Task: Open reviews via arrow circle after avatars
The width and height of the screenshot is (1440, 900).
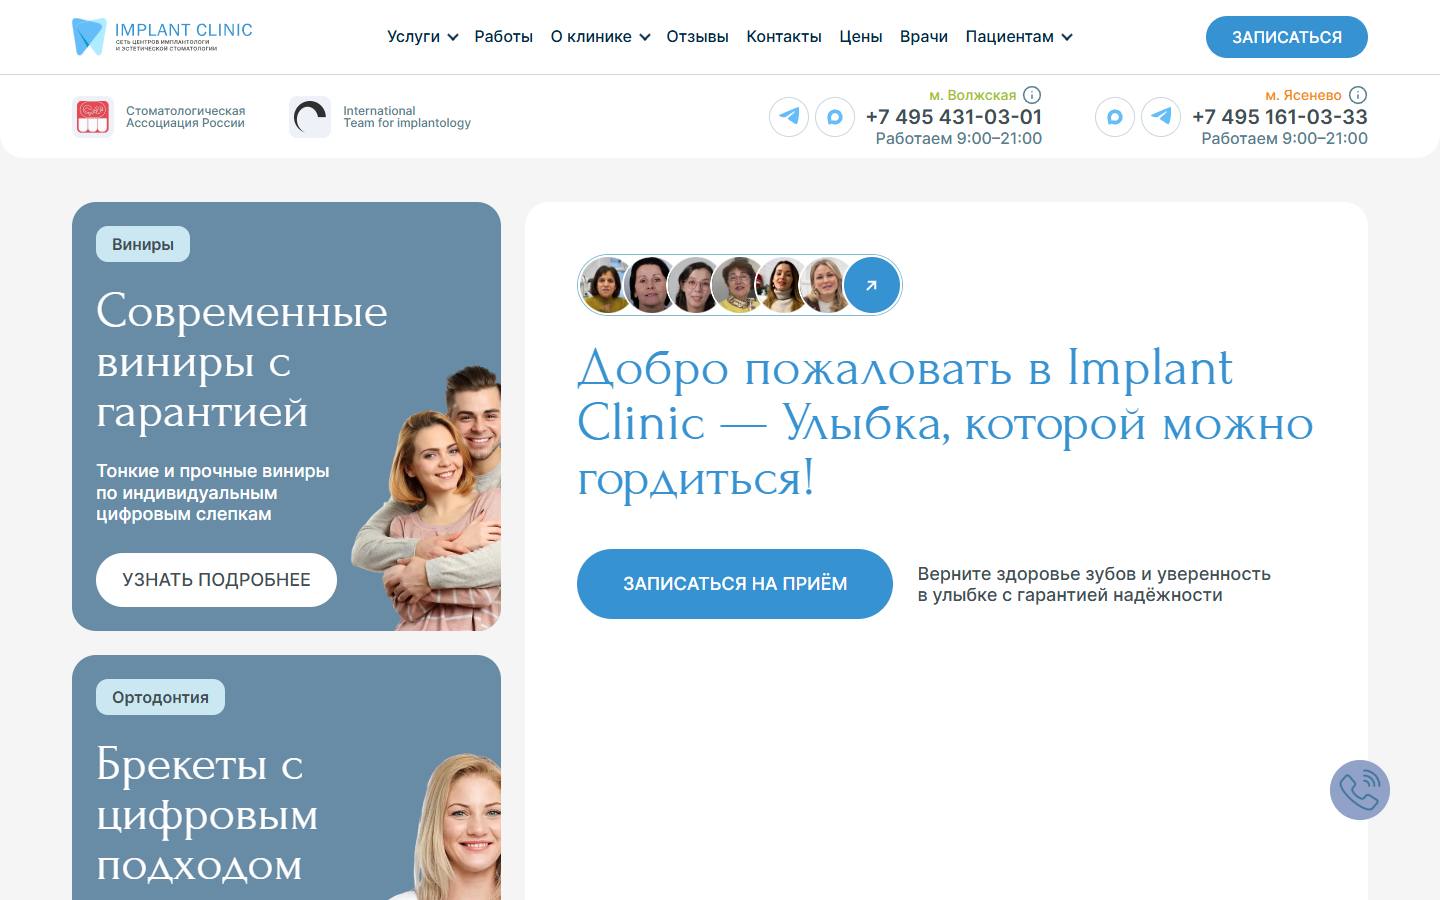Action: (x=872, y=285)
